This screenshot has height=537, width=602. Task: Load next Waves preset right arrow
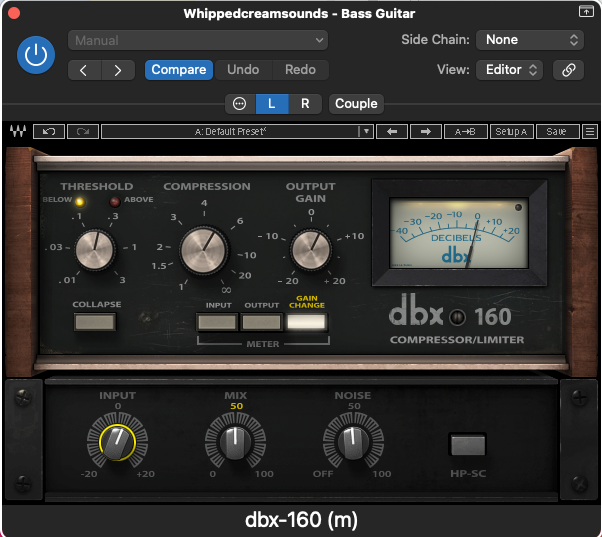click(426, 132)
